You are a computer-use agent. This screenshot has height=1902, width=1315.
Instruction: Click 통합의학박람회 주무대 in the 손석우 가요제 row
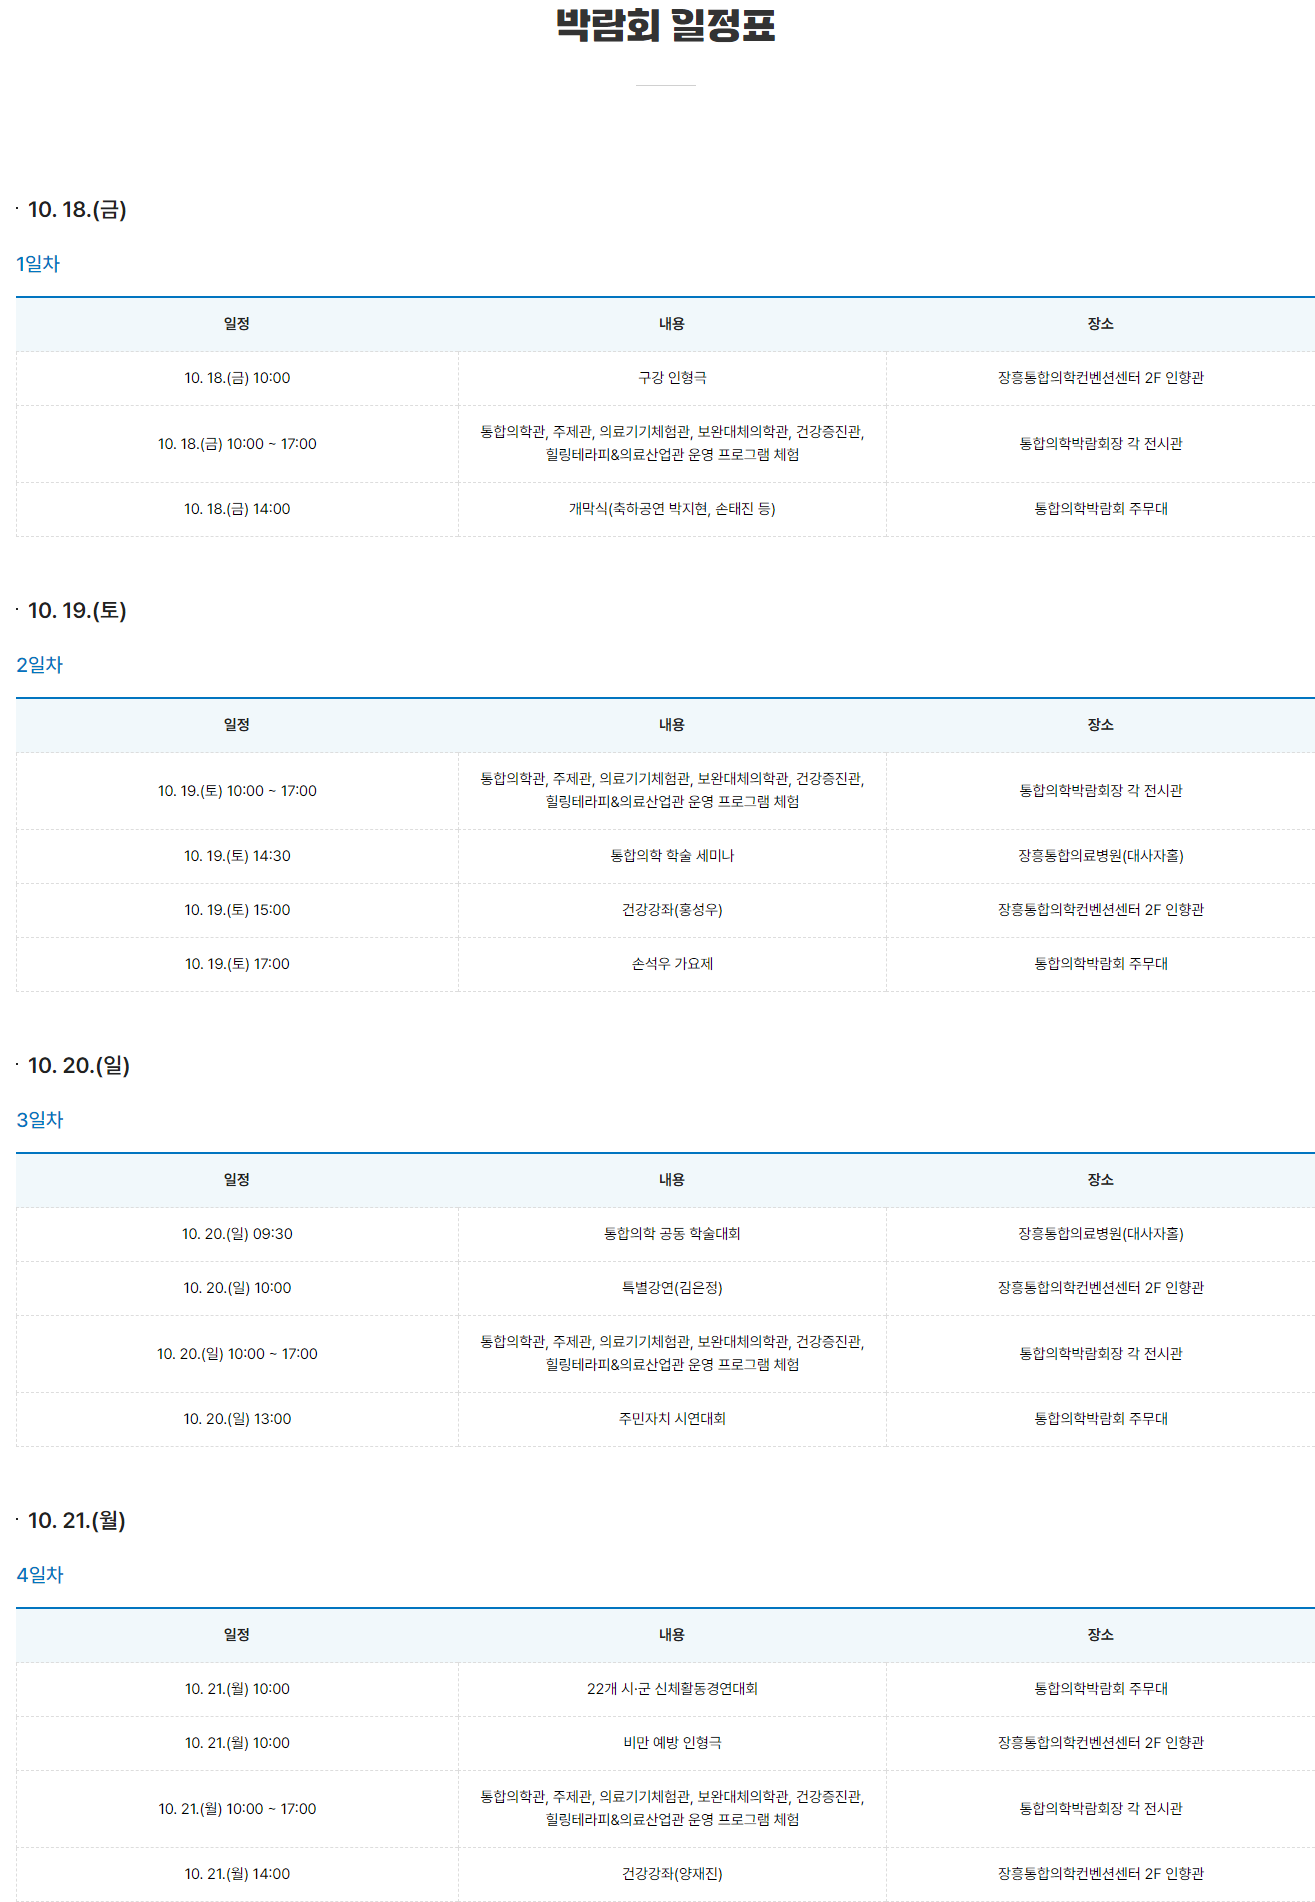[1101, 964]
